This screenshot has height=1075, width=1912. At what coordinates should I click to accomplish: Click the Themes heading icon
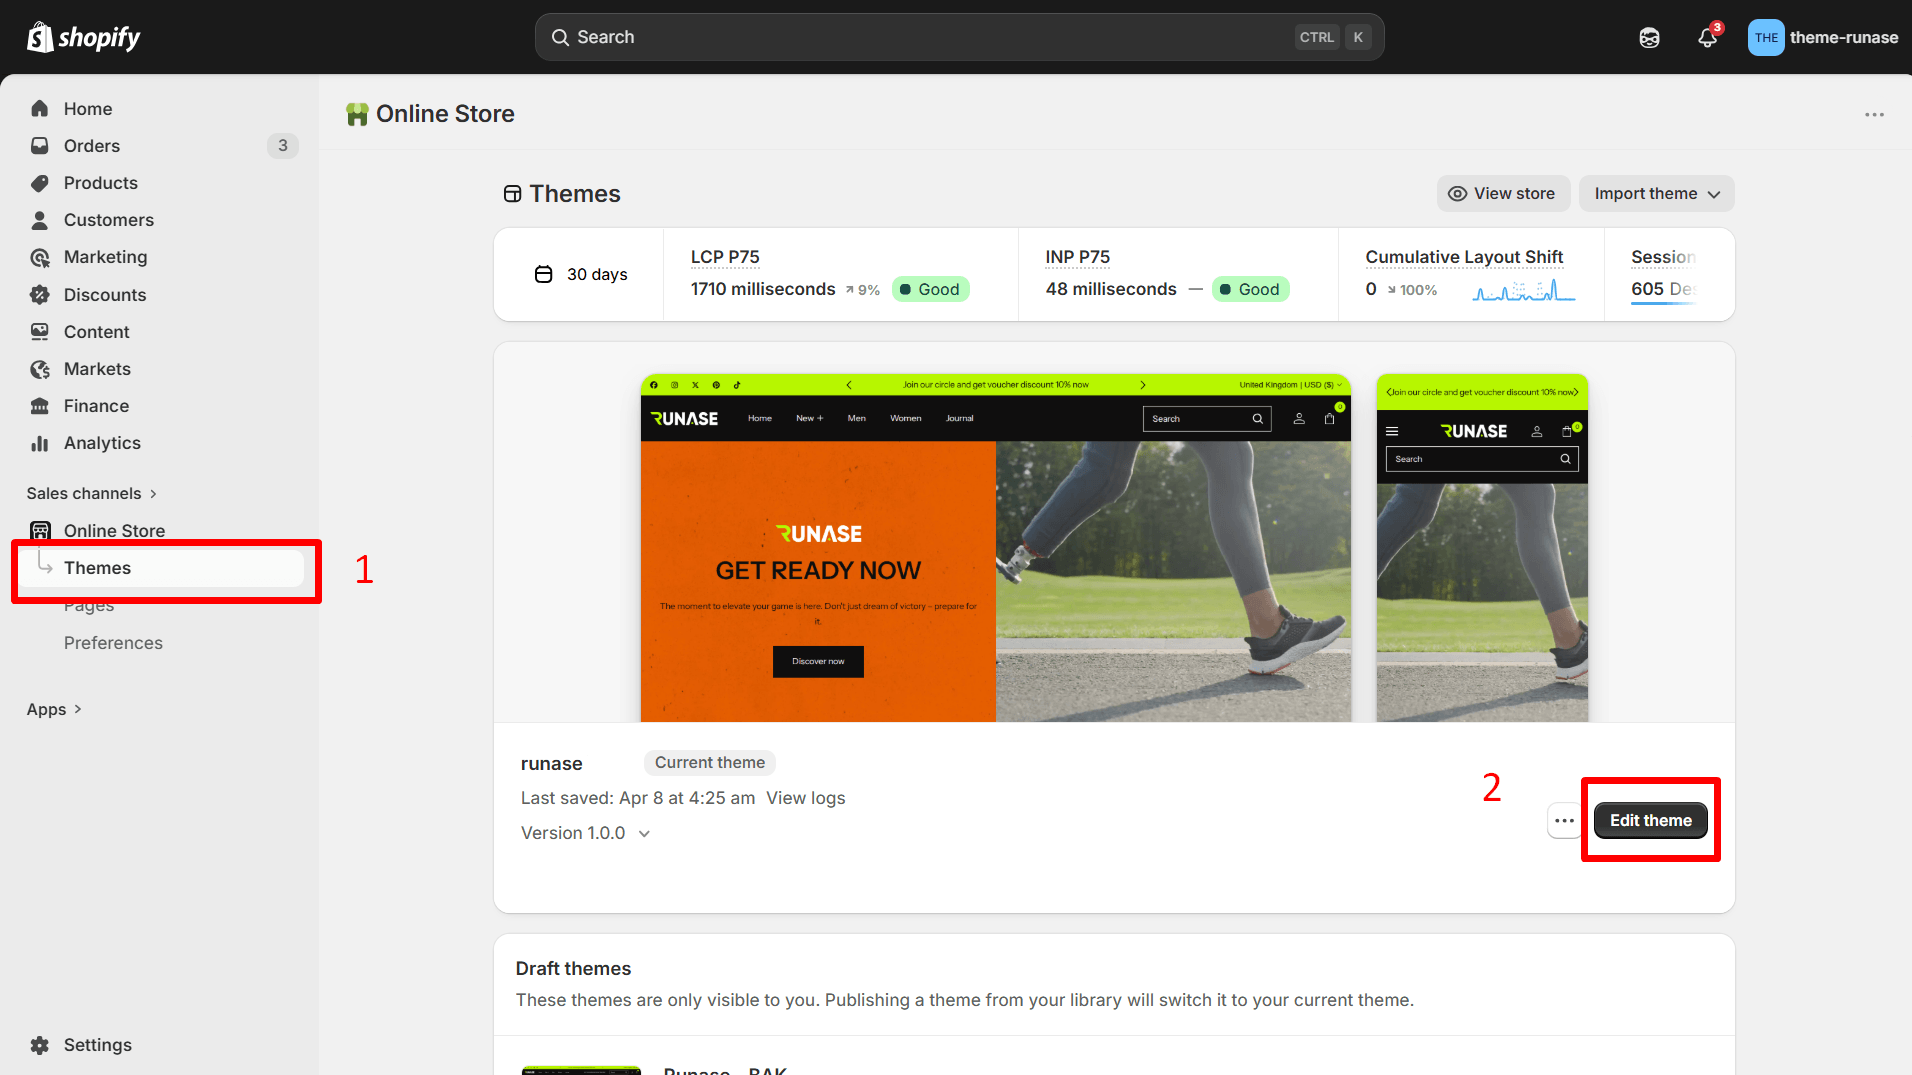[x=512, y=194]
